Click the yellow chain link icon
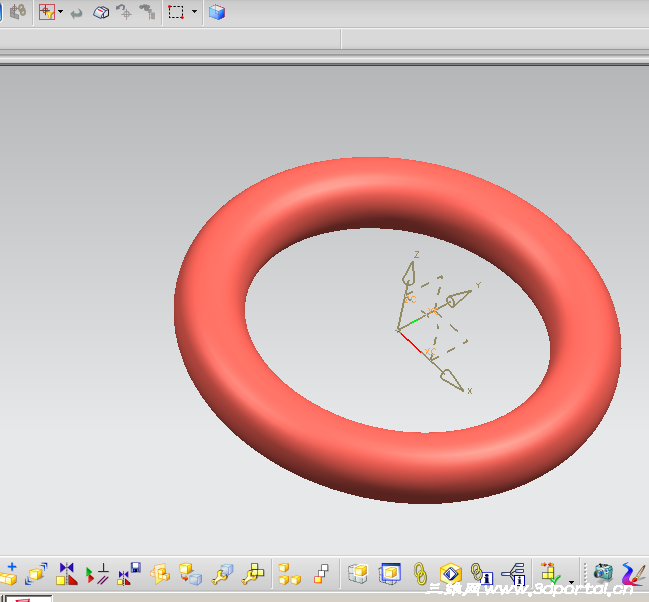This screenshot has width=649, height=602. tap(421, 574)
